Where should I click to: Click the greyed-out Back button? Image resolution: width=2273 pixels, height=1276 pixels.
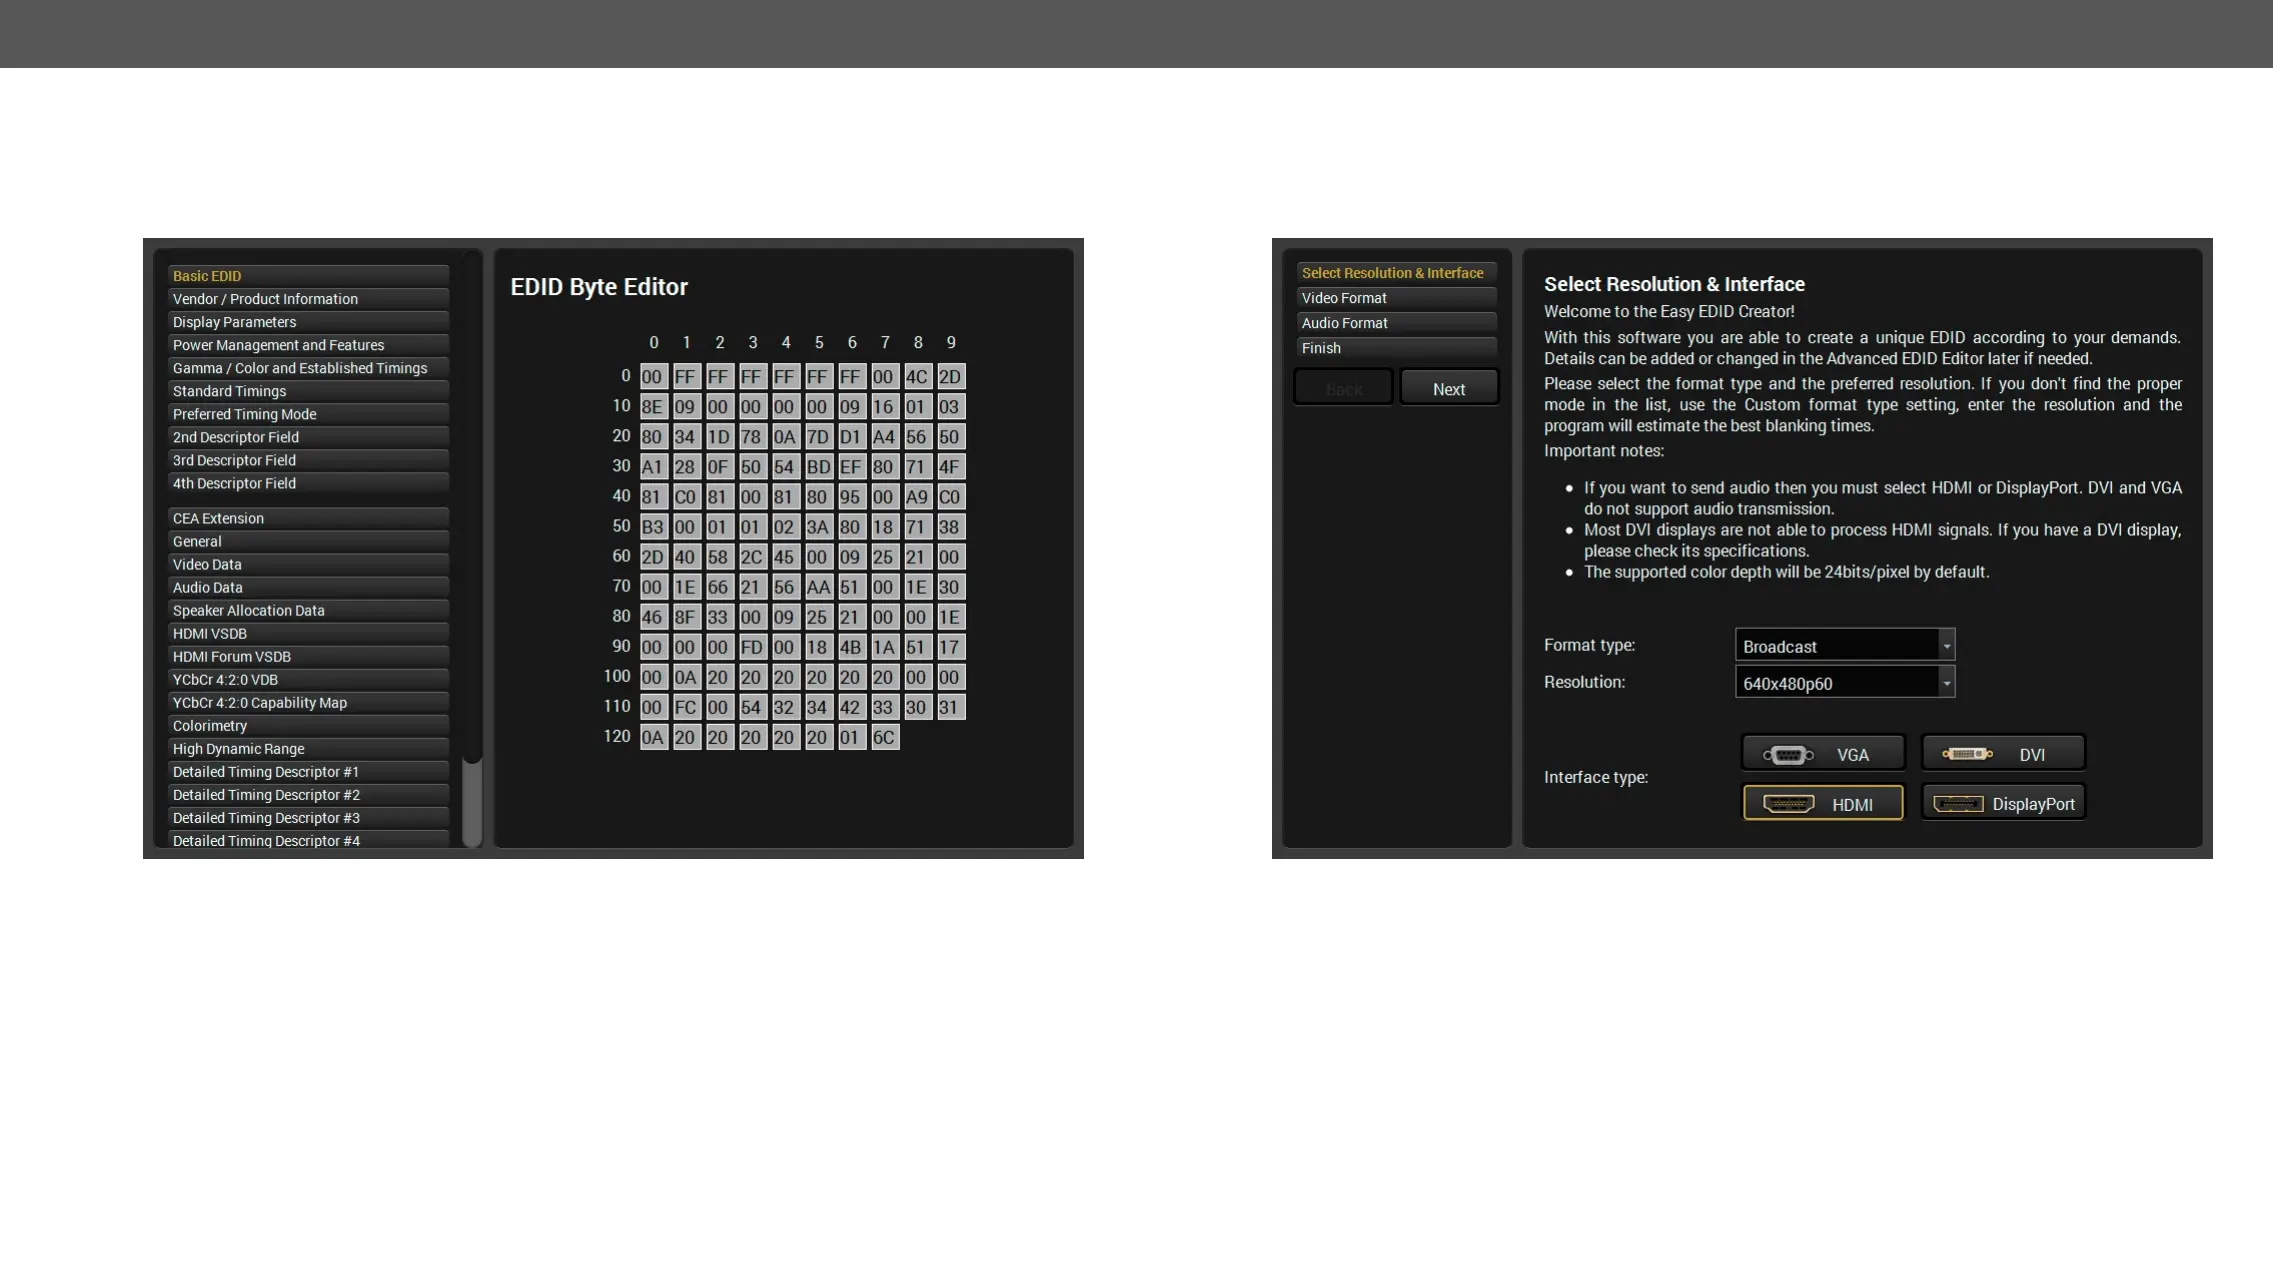click(x=1343, y=388)
